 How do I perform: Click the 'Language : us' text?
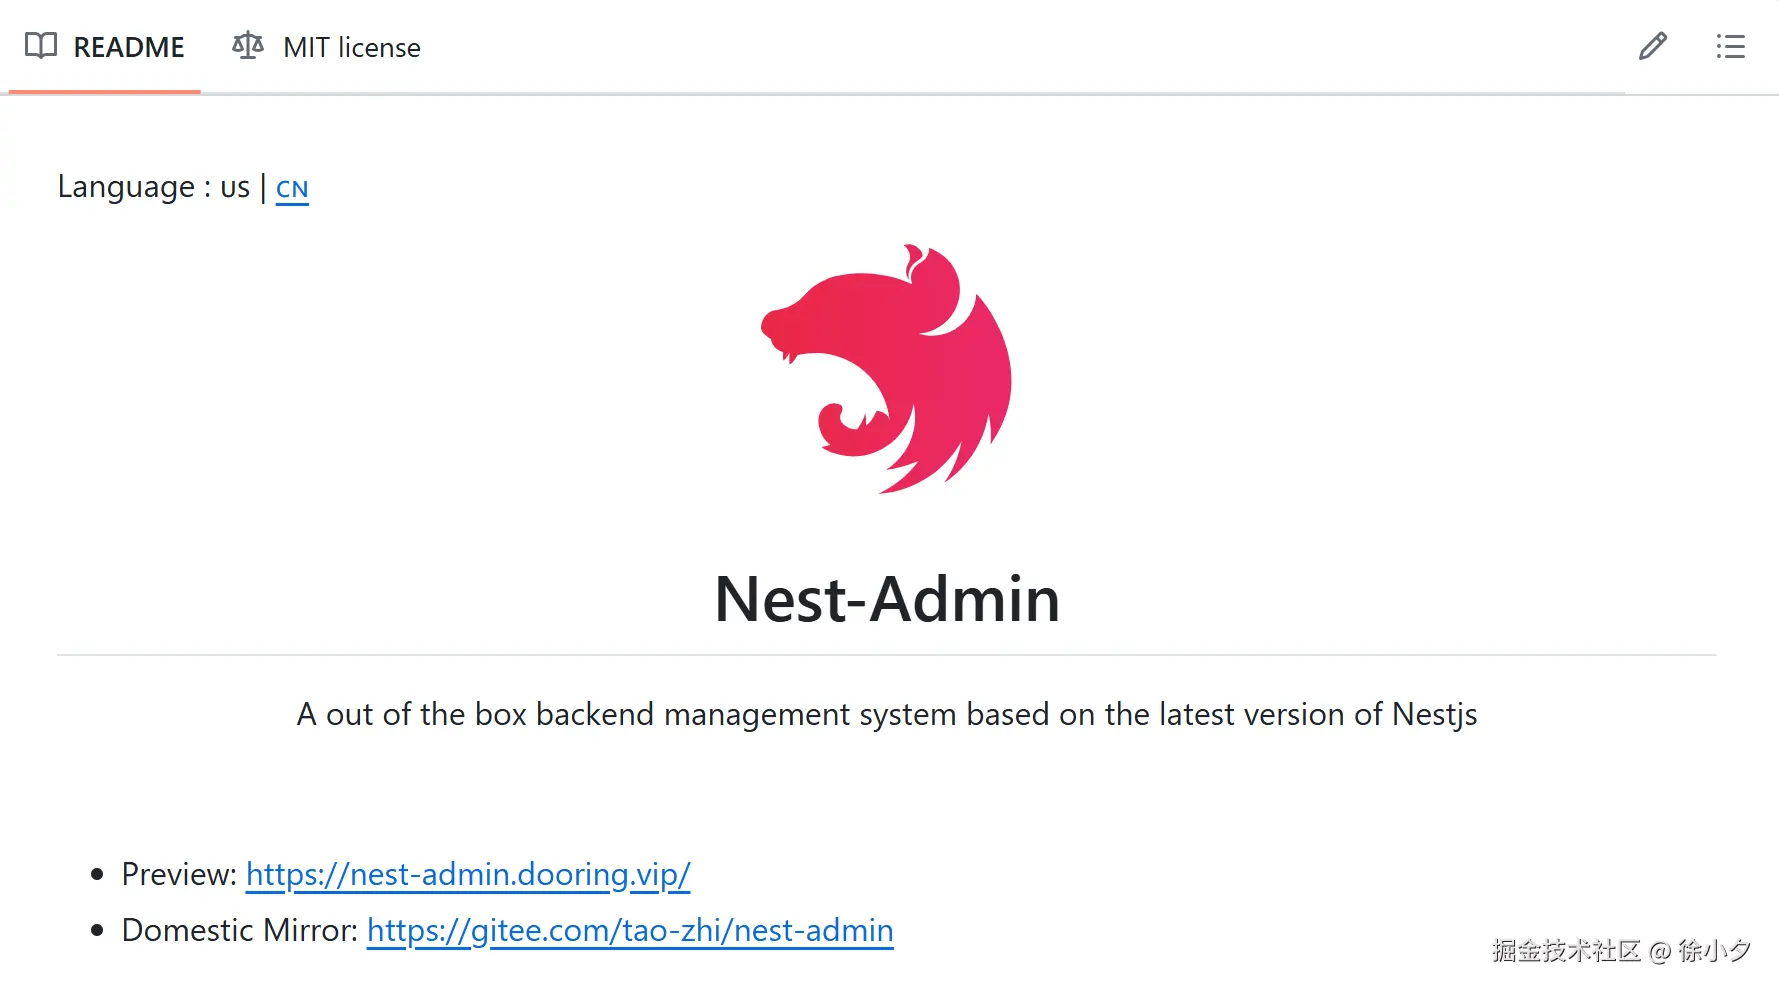154,187
